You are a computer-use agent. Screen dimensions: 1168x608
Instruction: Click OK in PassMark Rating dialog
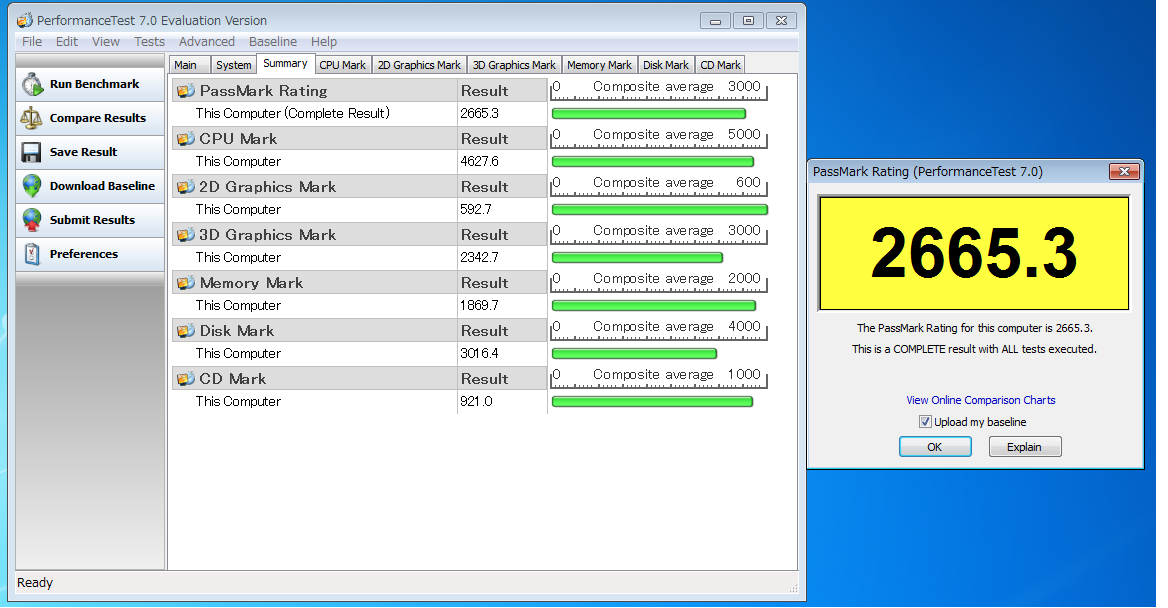click(935, 447)
